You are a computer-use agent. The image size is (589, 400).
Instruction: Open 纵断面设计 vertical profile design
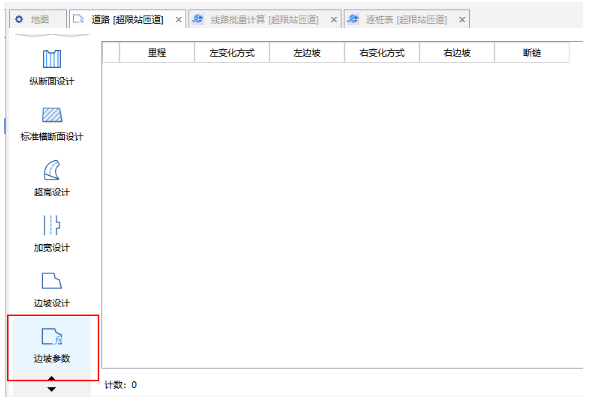pos(52,68)
